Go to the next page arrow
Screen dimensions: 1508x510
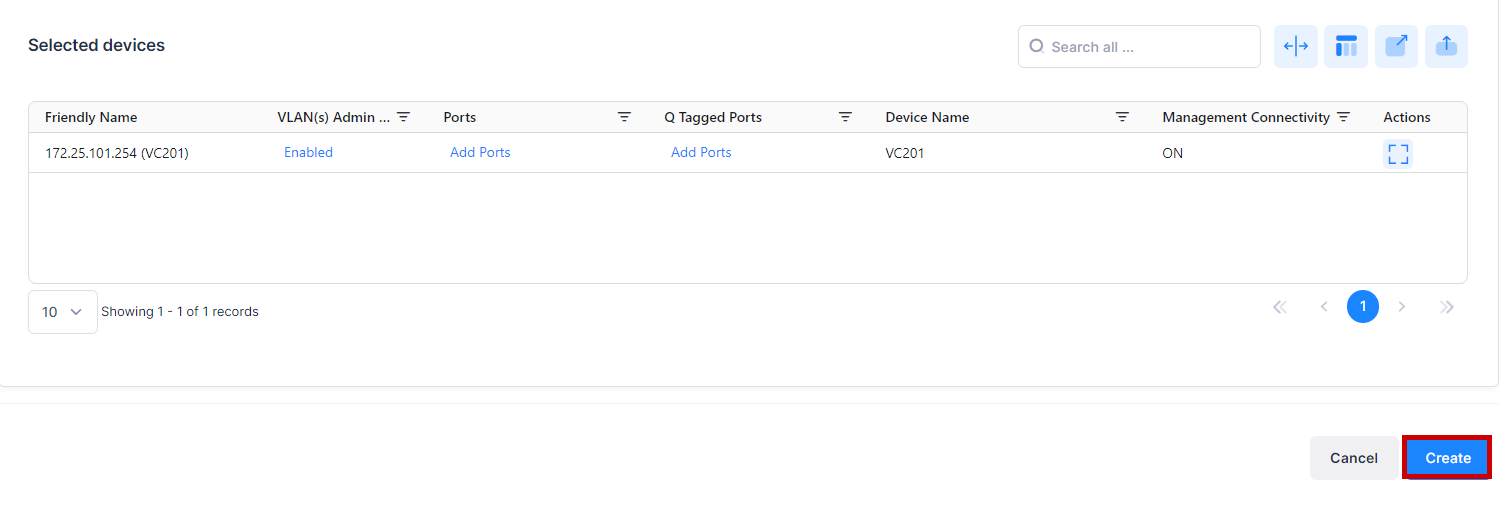[1402, 307]
